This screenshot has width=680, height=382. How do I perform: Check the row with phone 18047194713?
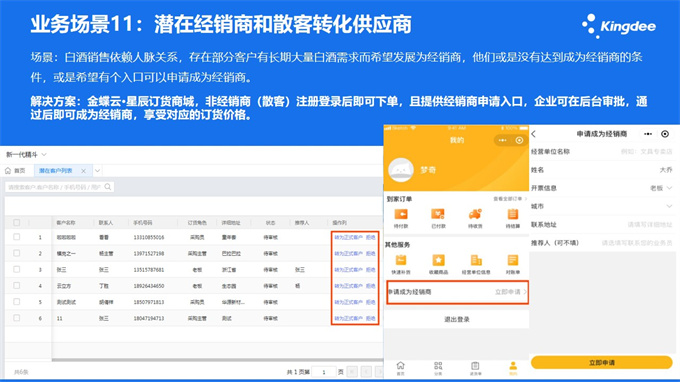(16, 318)
